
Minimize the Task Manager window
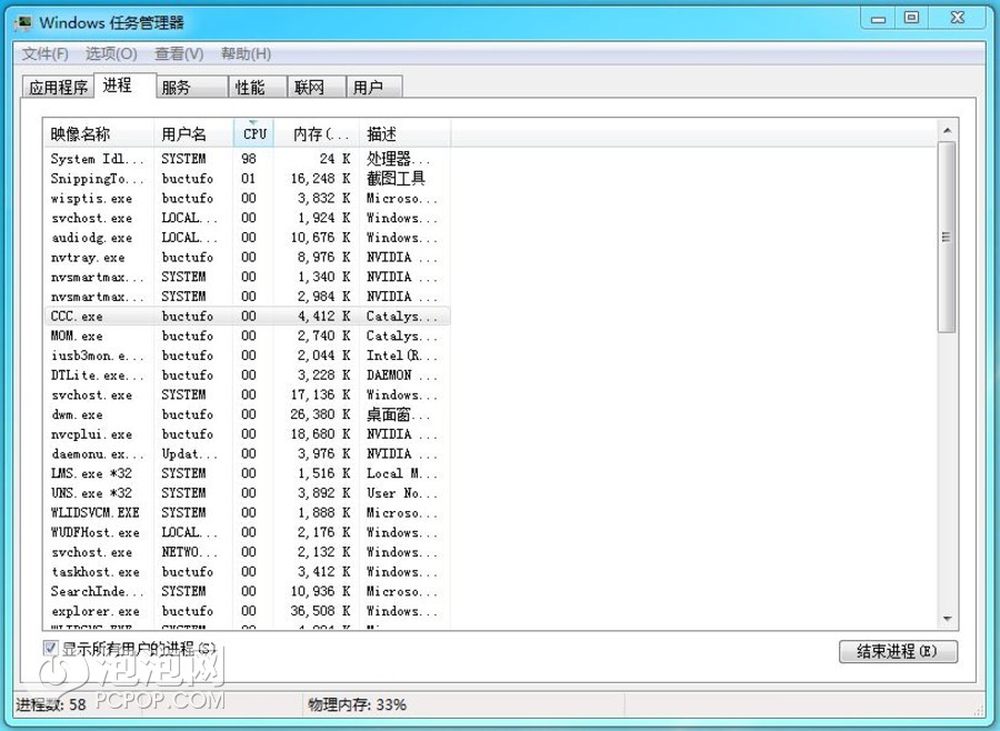pos(878,18)
